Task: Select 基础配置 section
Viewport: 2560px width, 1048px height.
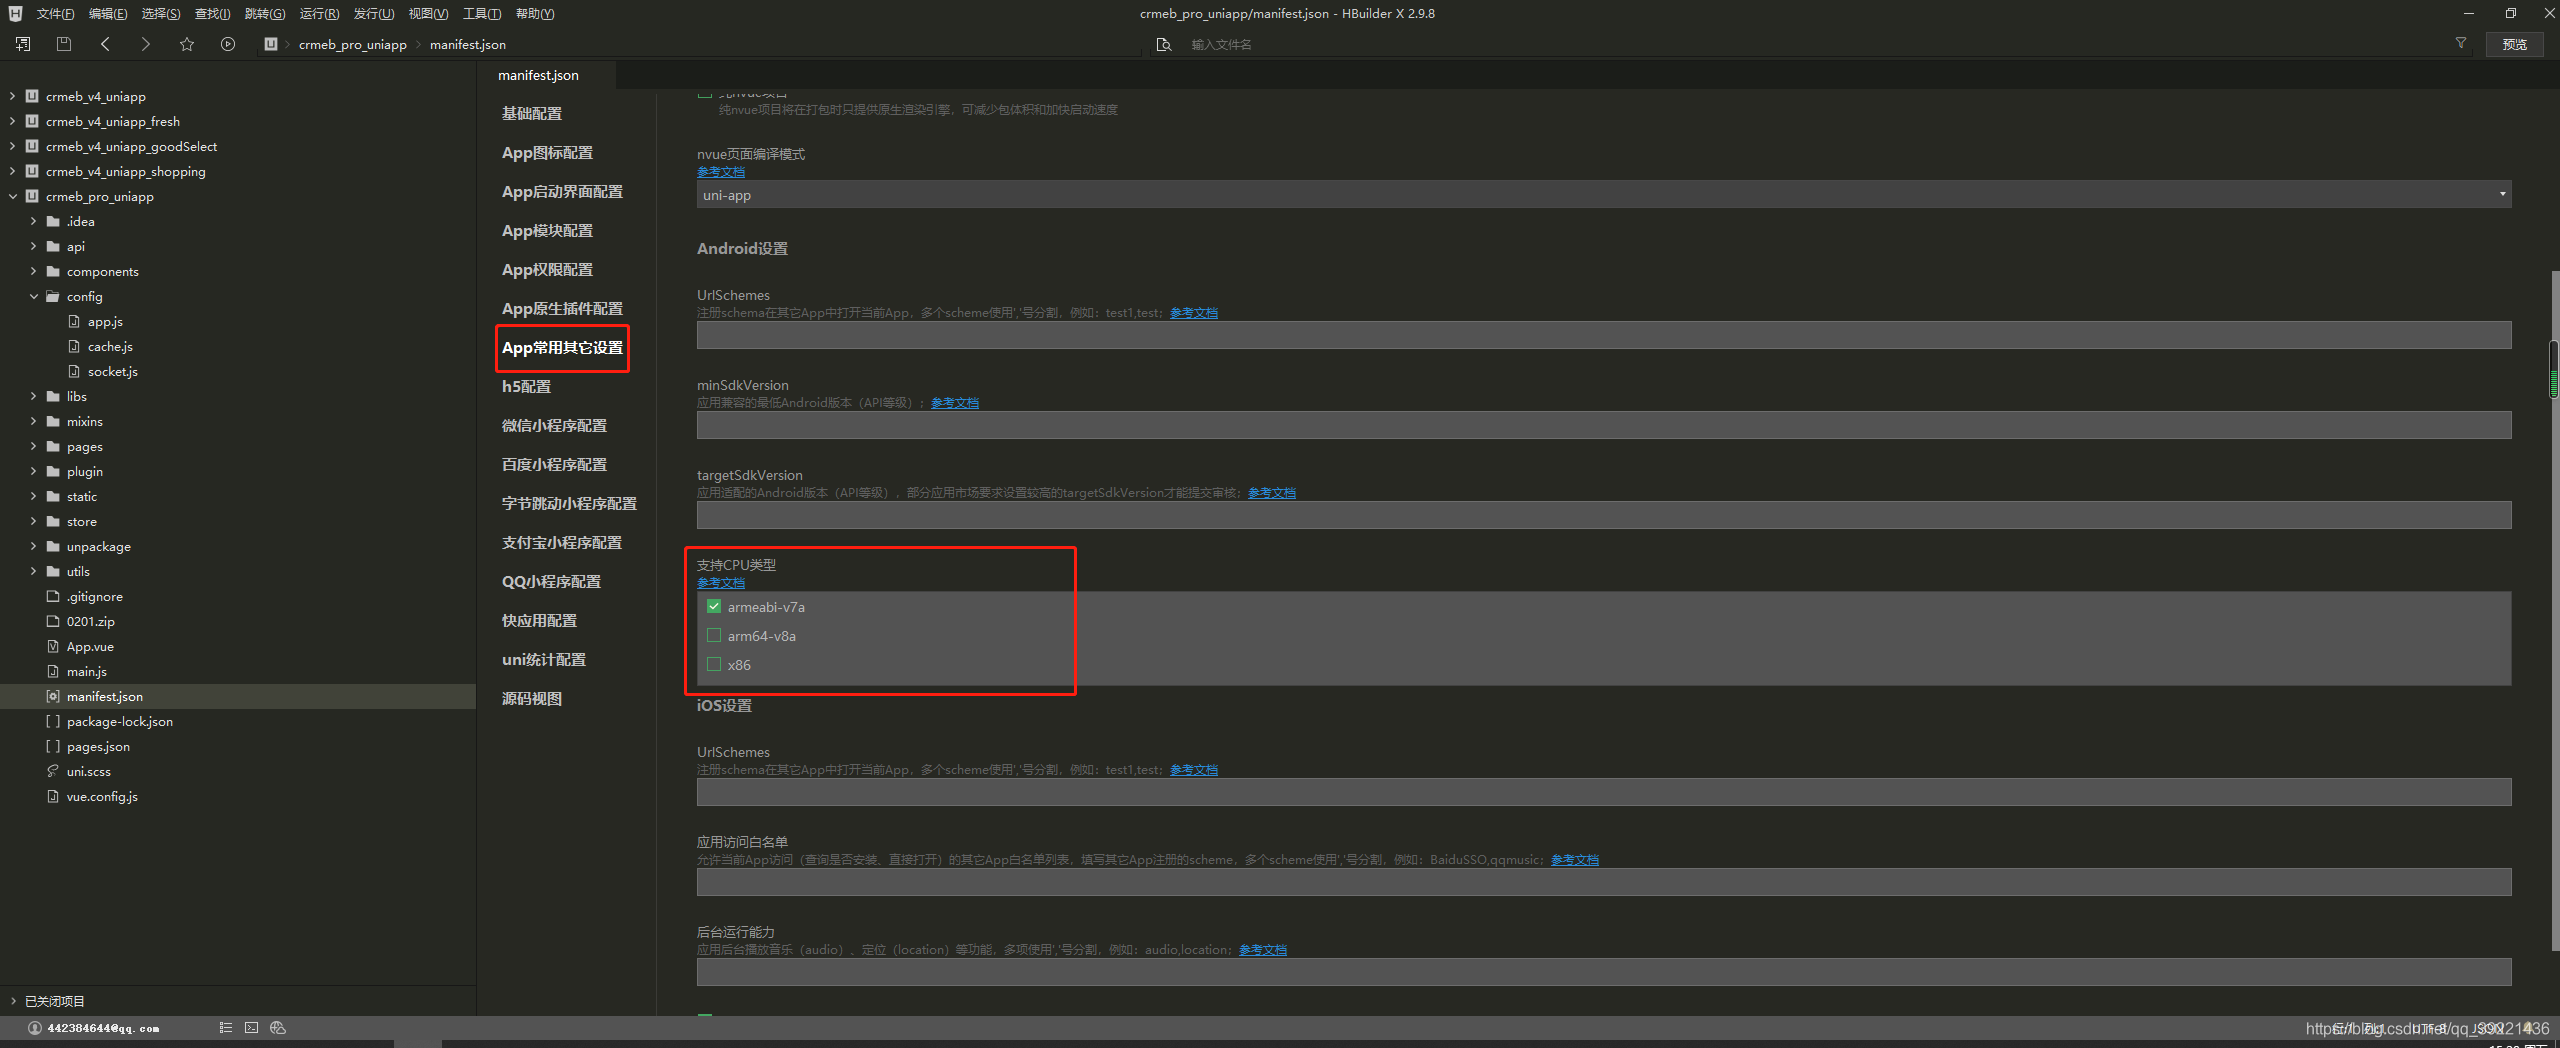Action: click(532, 113)
